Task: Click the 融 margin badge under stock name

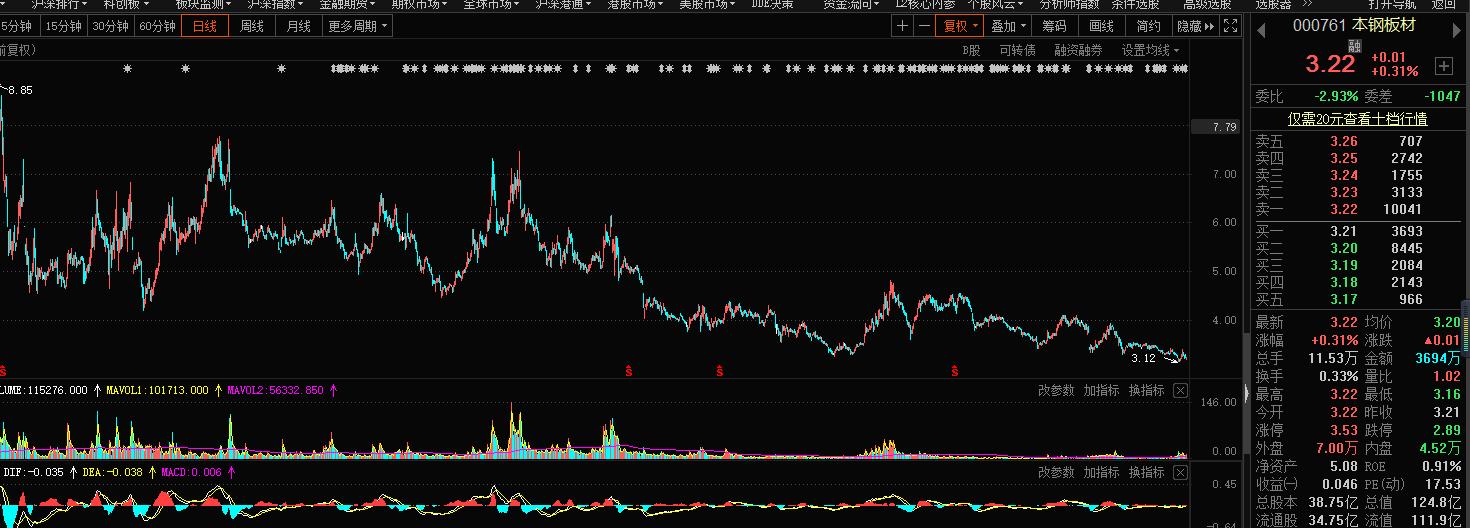Action: coord(1355,45)
